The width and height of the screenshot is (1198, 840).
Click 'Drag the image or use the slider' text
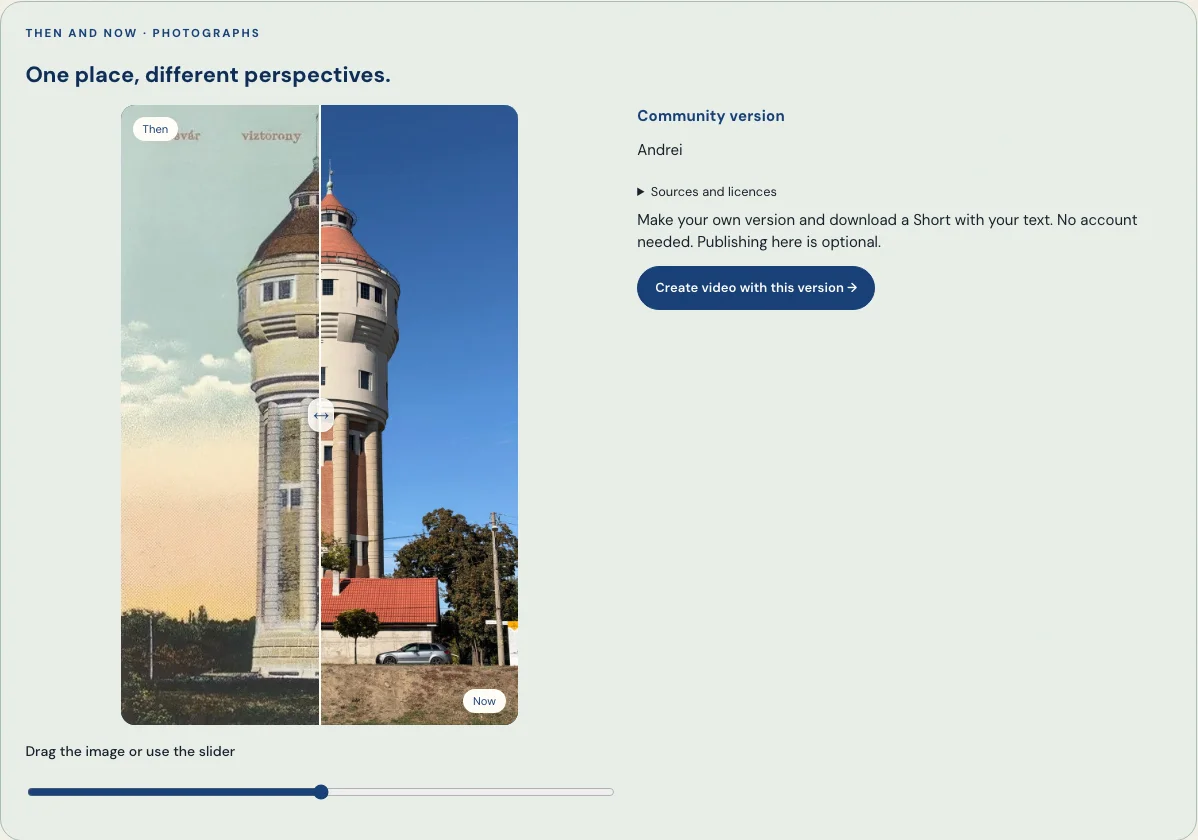(130, 751)
